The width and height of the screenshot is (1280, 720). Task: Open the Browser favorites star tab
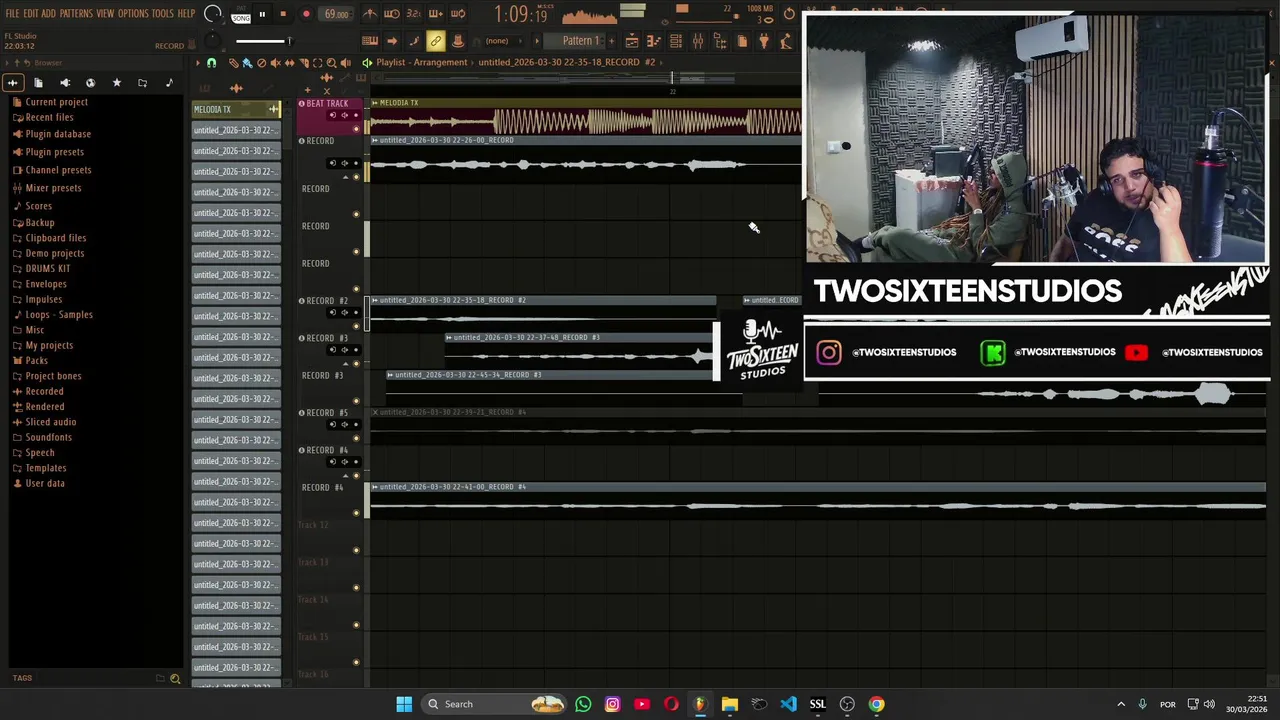[x=117, y=83]
